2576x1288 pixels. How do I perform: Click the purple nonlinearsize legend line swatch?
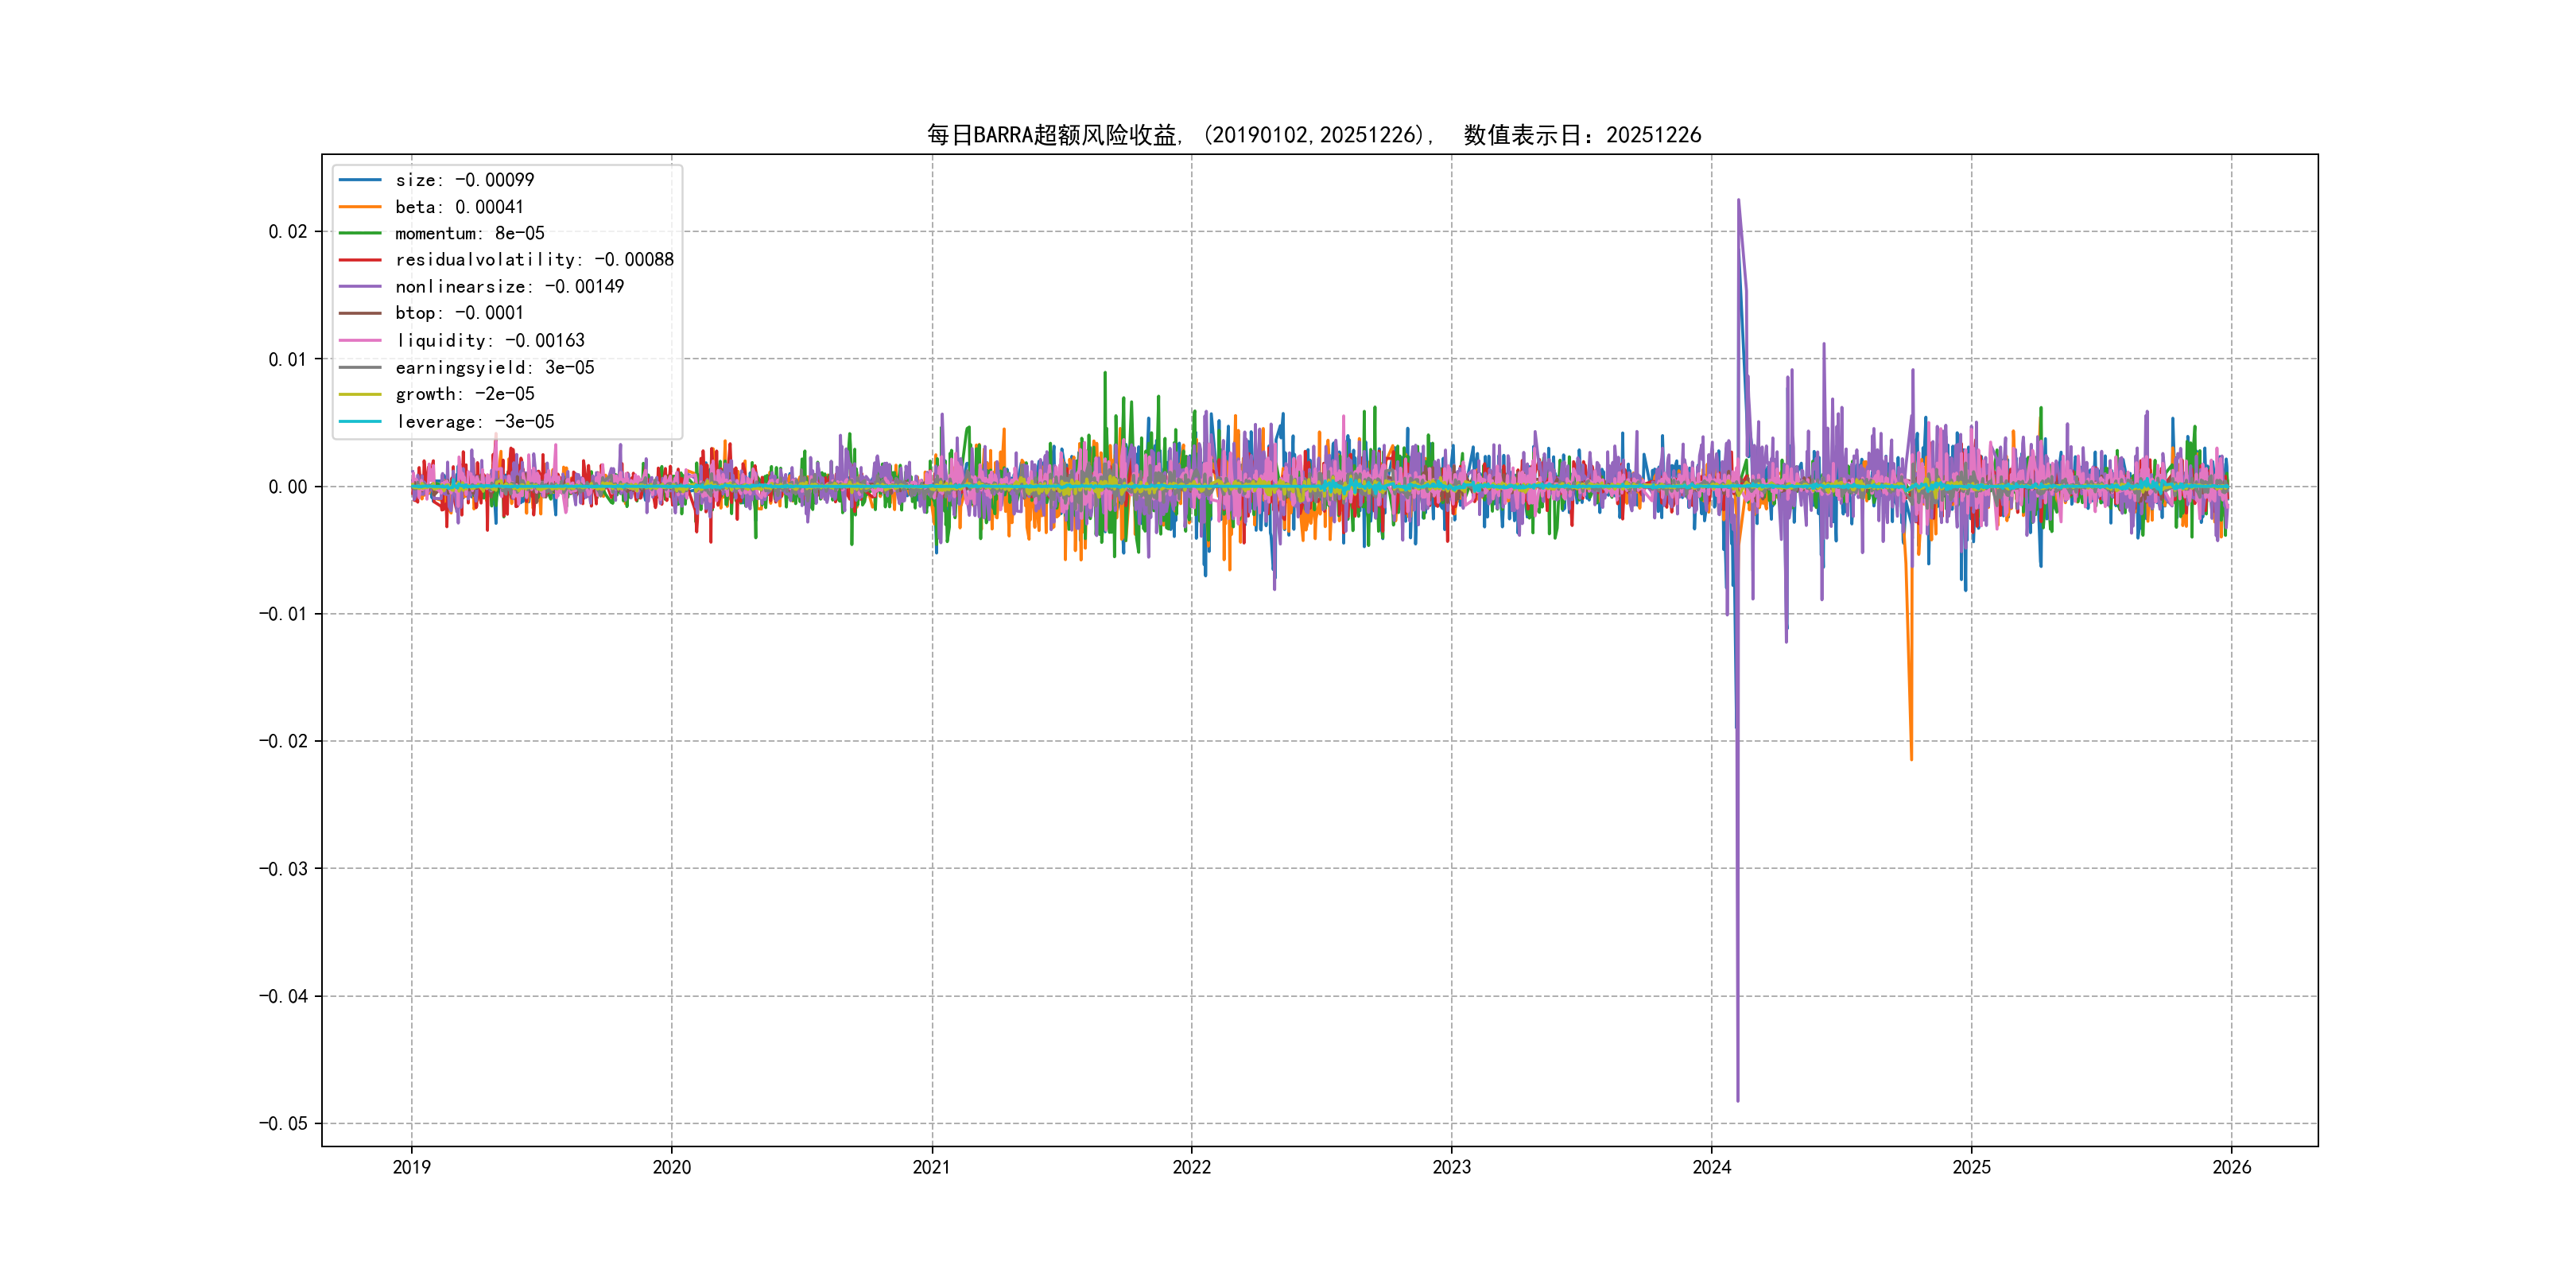[x=360, y=287]
